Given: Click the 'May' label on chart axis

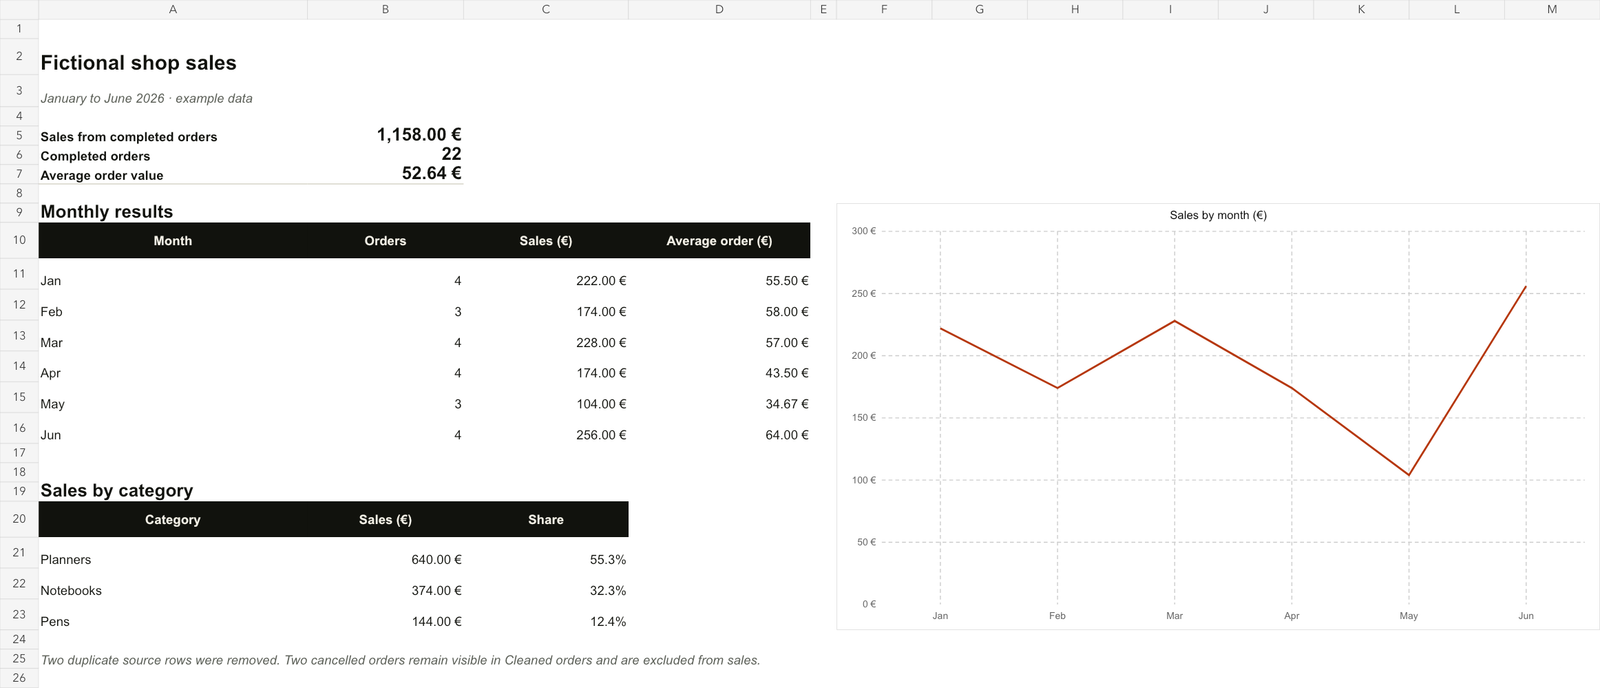Looking at the screenshot, I should pyautogui.click(x=1409, y=616).
